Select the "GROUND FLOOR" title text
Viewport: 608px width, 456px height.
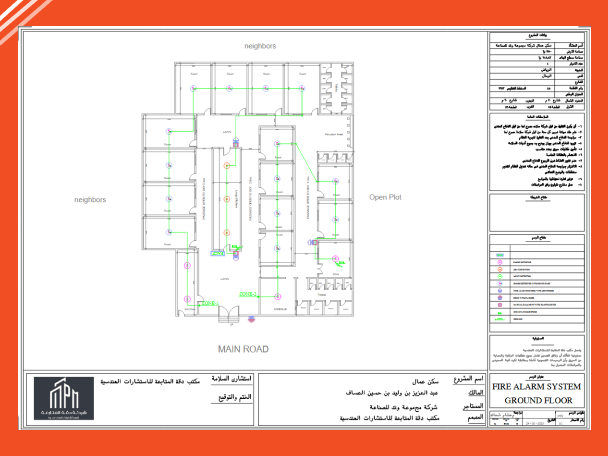point(537,400)
